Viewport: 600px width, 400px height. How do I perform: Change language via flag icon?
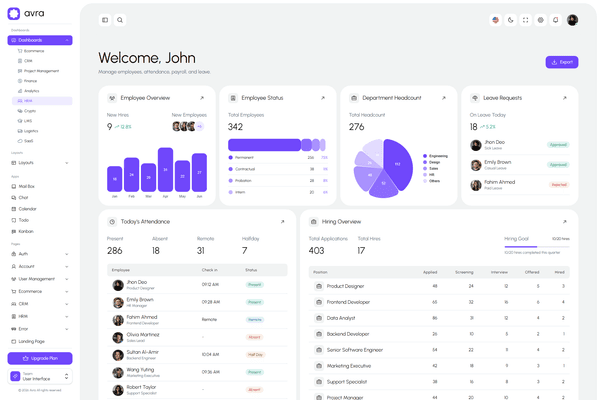(496, 20)
